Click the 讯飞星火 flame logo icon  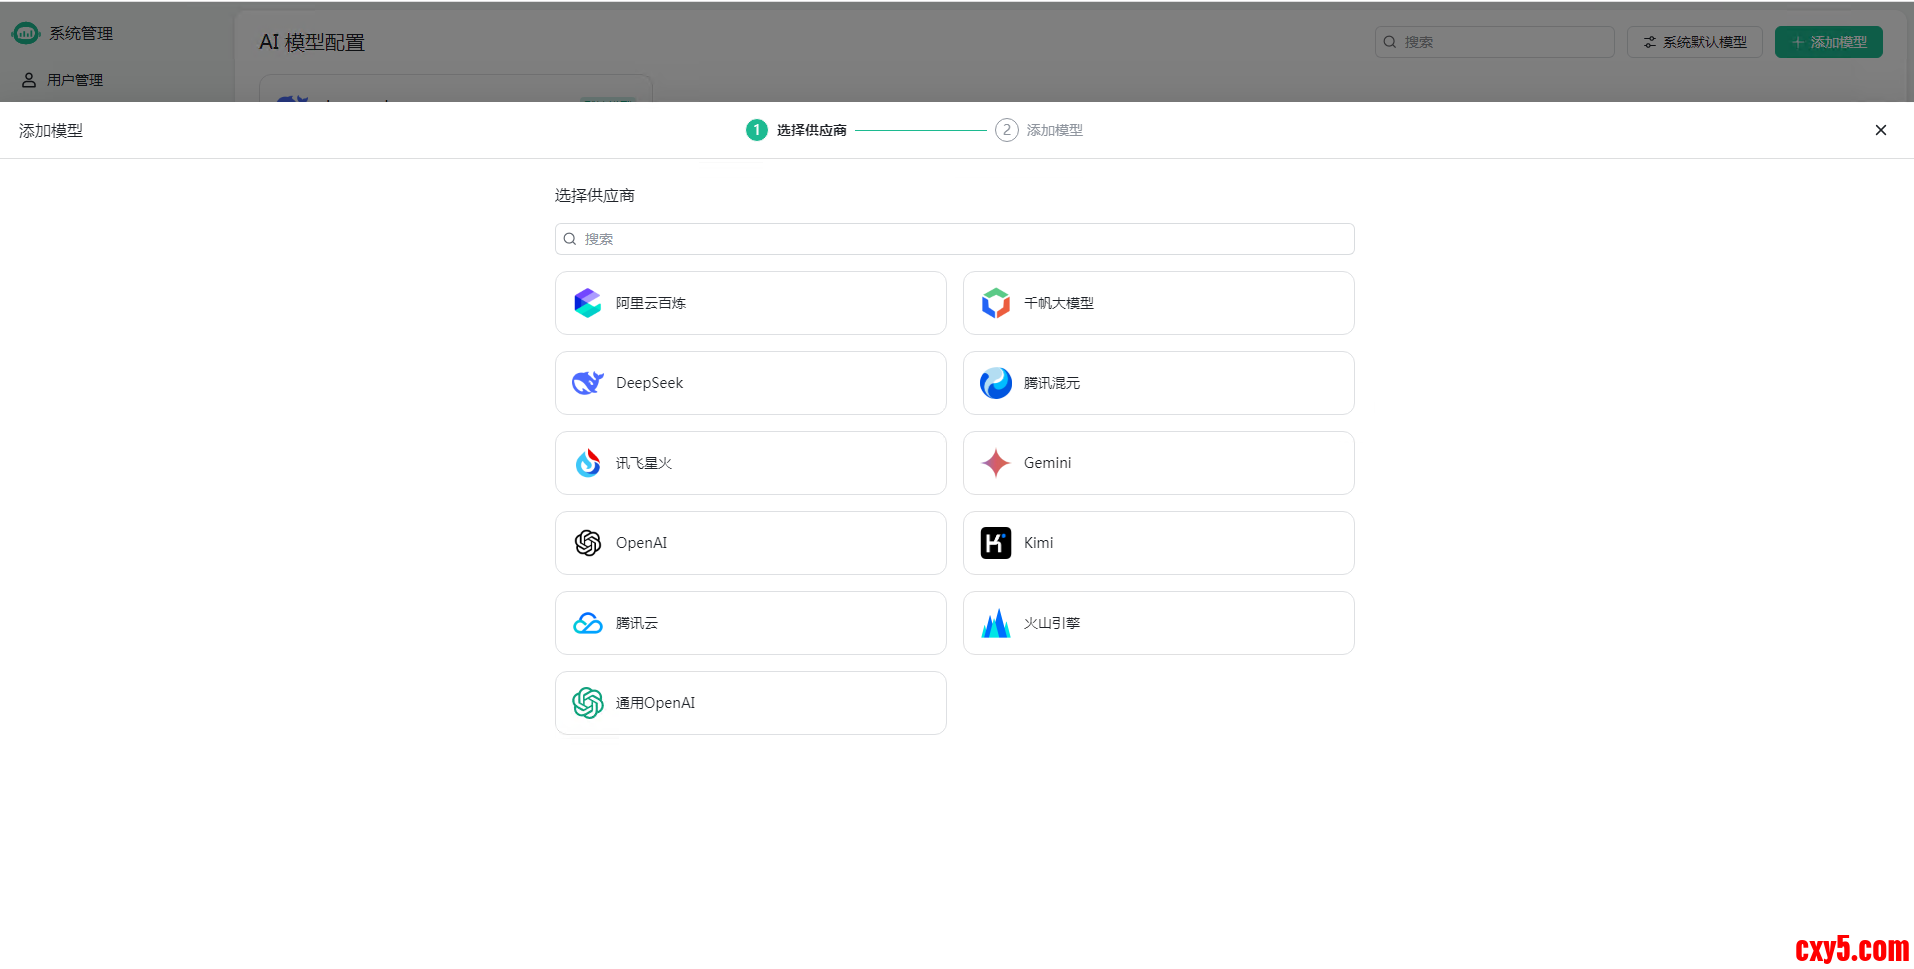(x=587, y=463)
